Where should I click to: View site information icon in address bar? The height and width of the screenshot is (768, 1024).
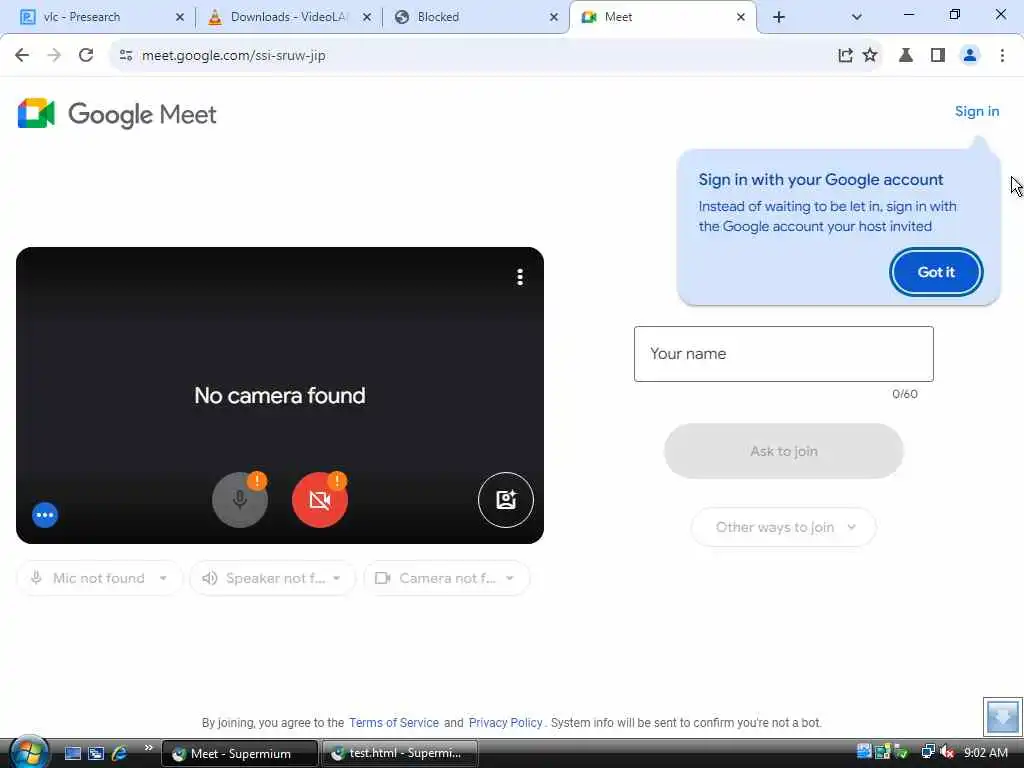(x=126, y=56)
